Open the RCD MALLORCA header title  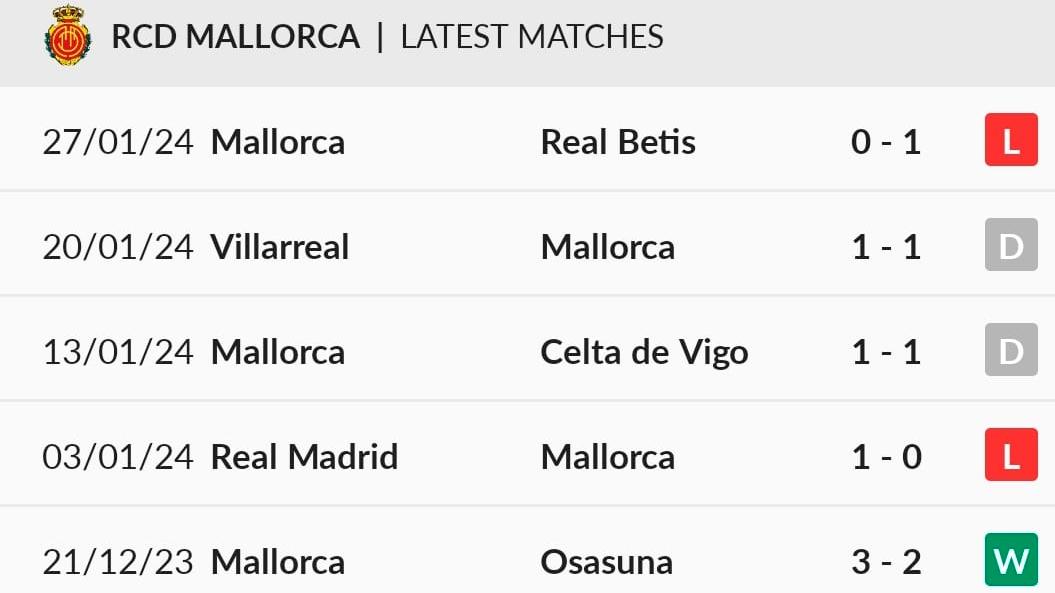(235, 36)
